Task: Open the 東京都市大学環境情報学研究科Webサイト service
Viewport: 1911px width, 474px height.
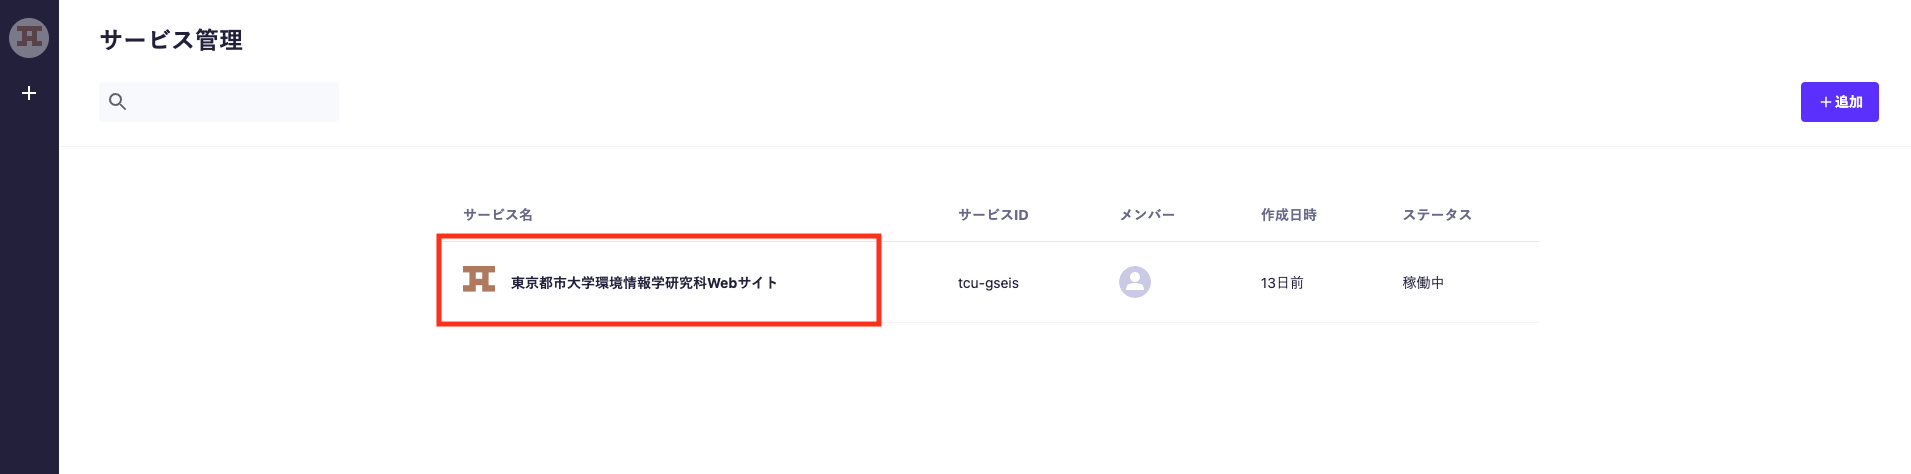Action: point(644,283)
